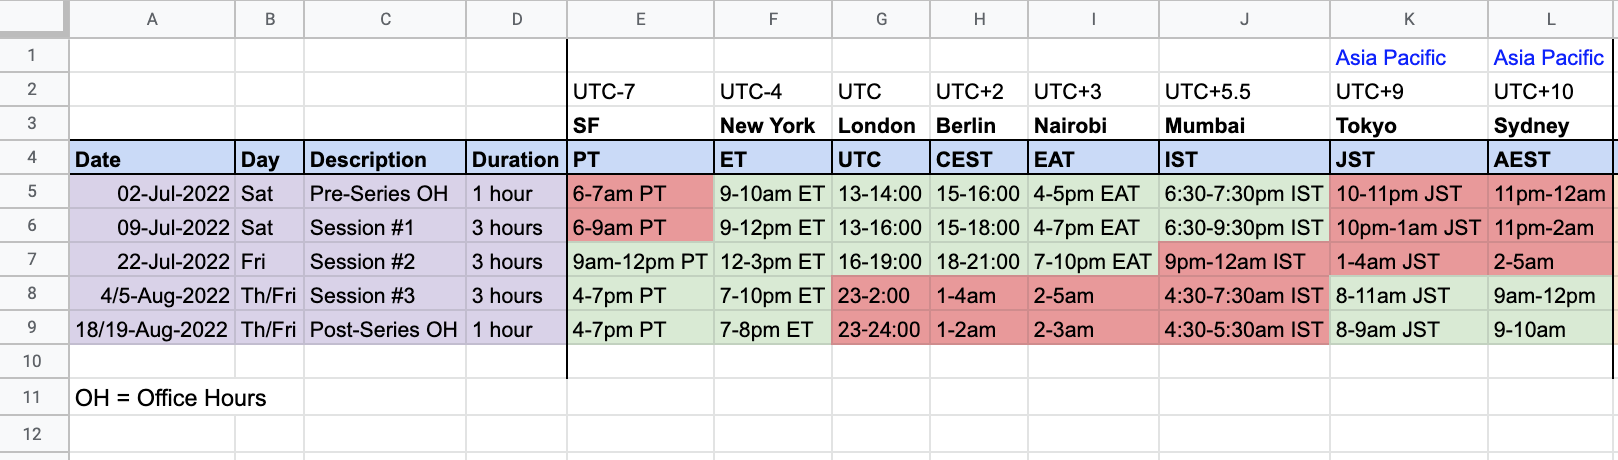
Task: Select the "4/5-Aug-2022" date cell
Action: (x=152, y=296)
